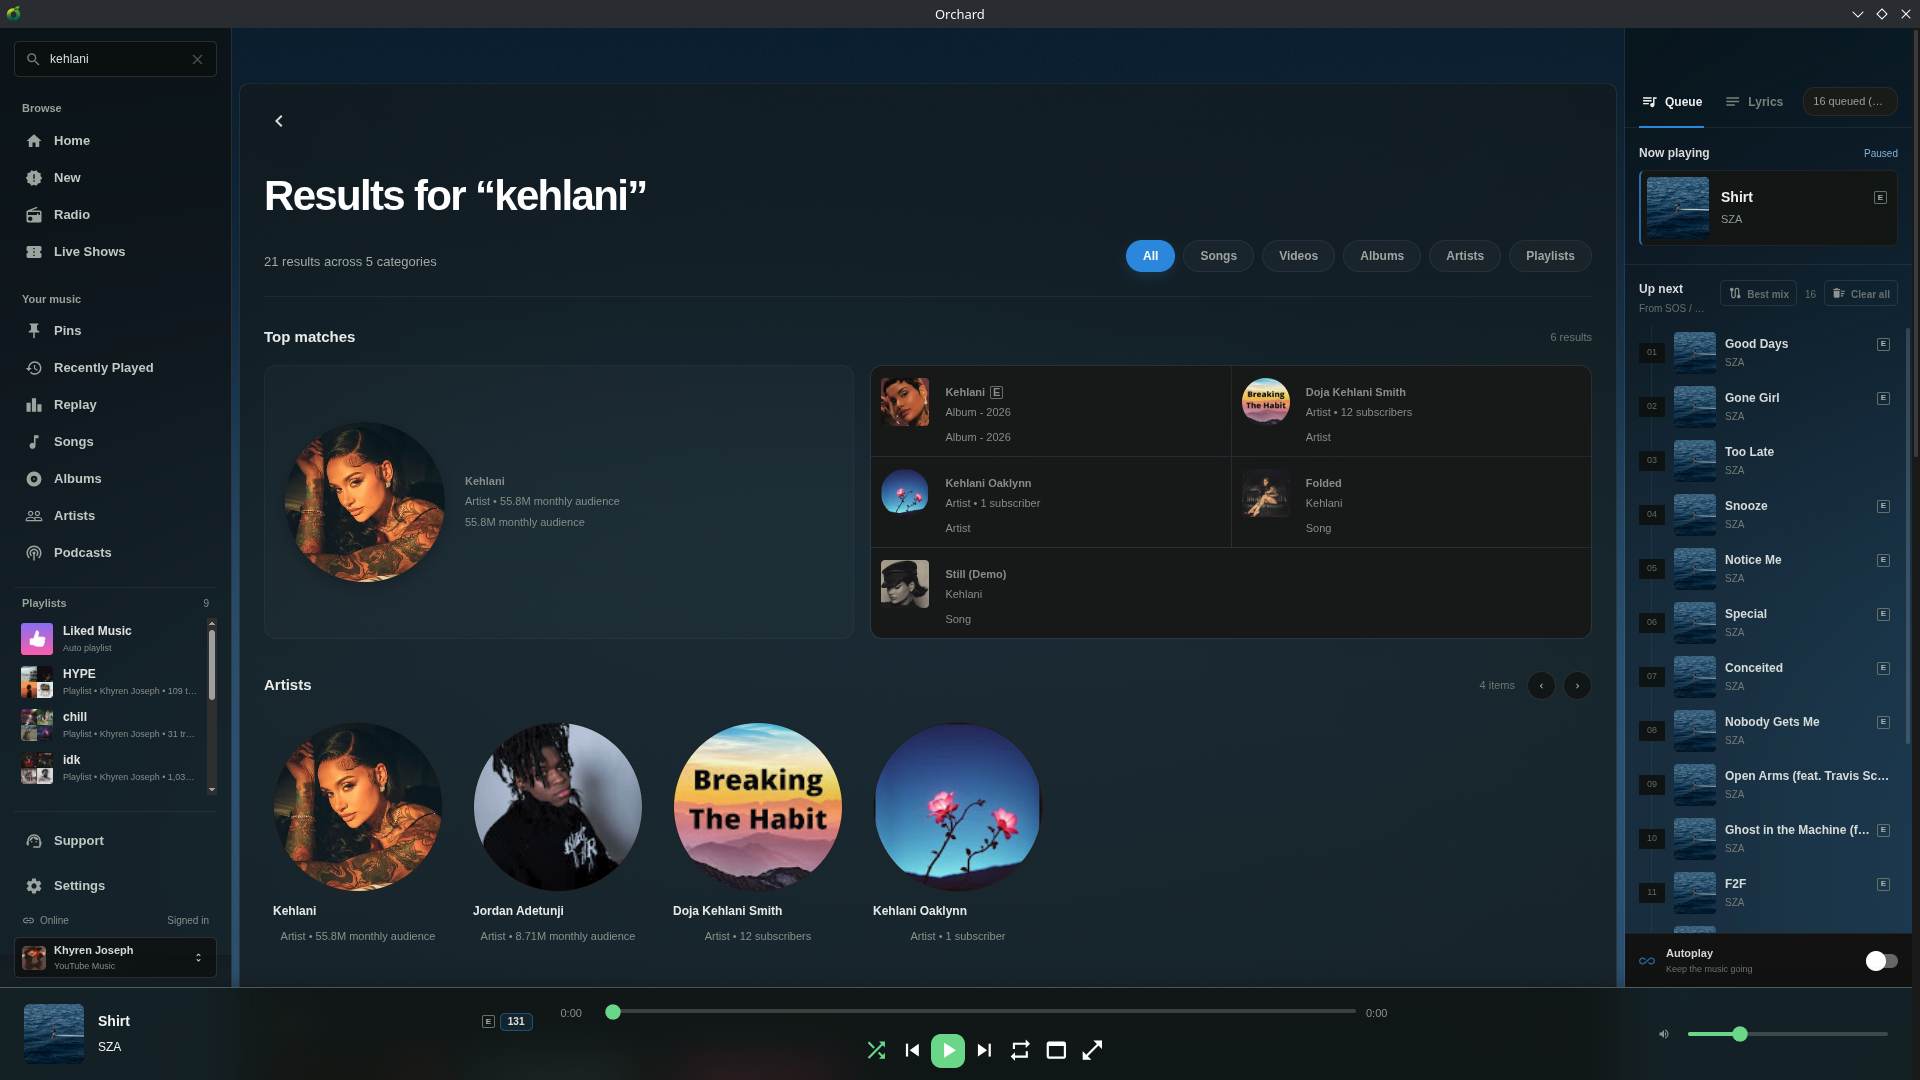Open the idk playlist
Screen dimensions: 1920x1080
click(x=111, y=768)
